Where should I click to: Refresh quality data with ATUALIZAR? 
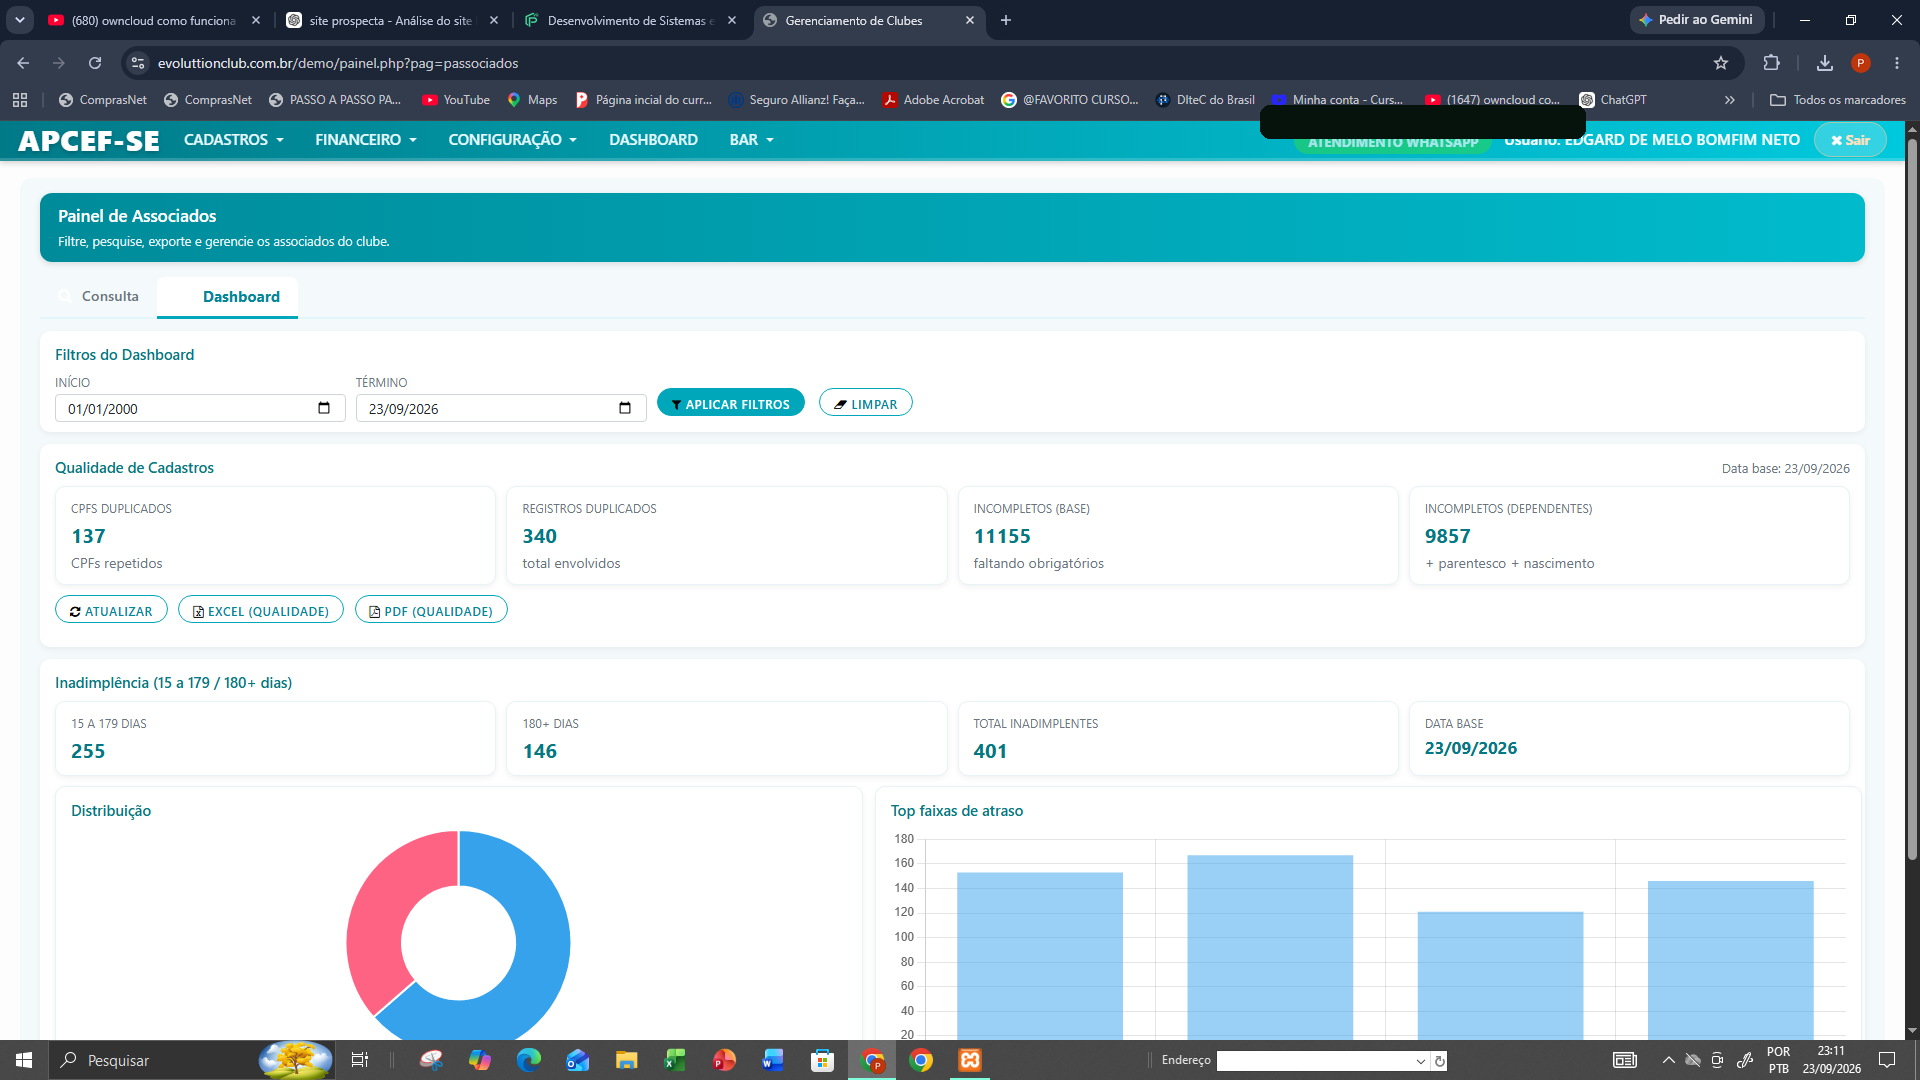point(111,611)
